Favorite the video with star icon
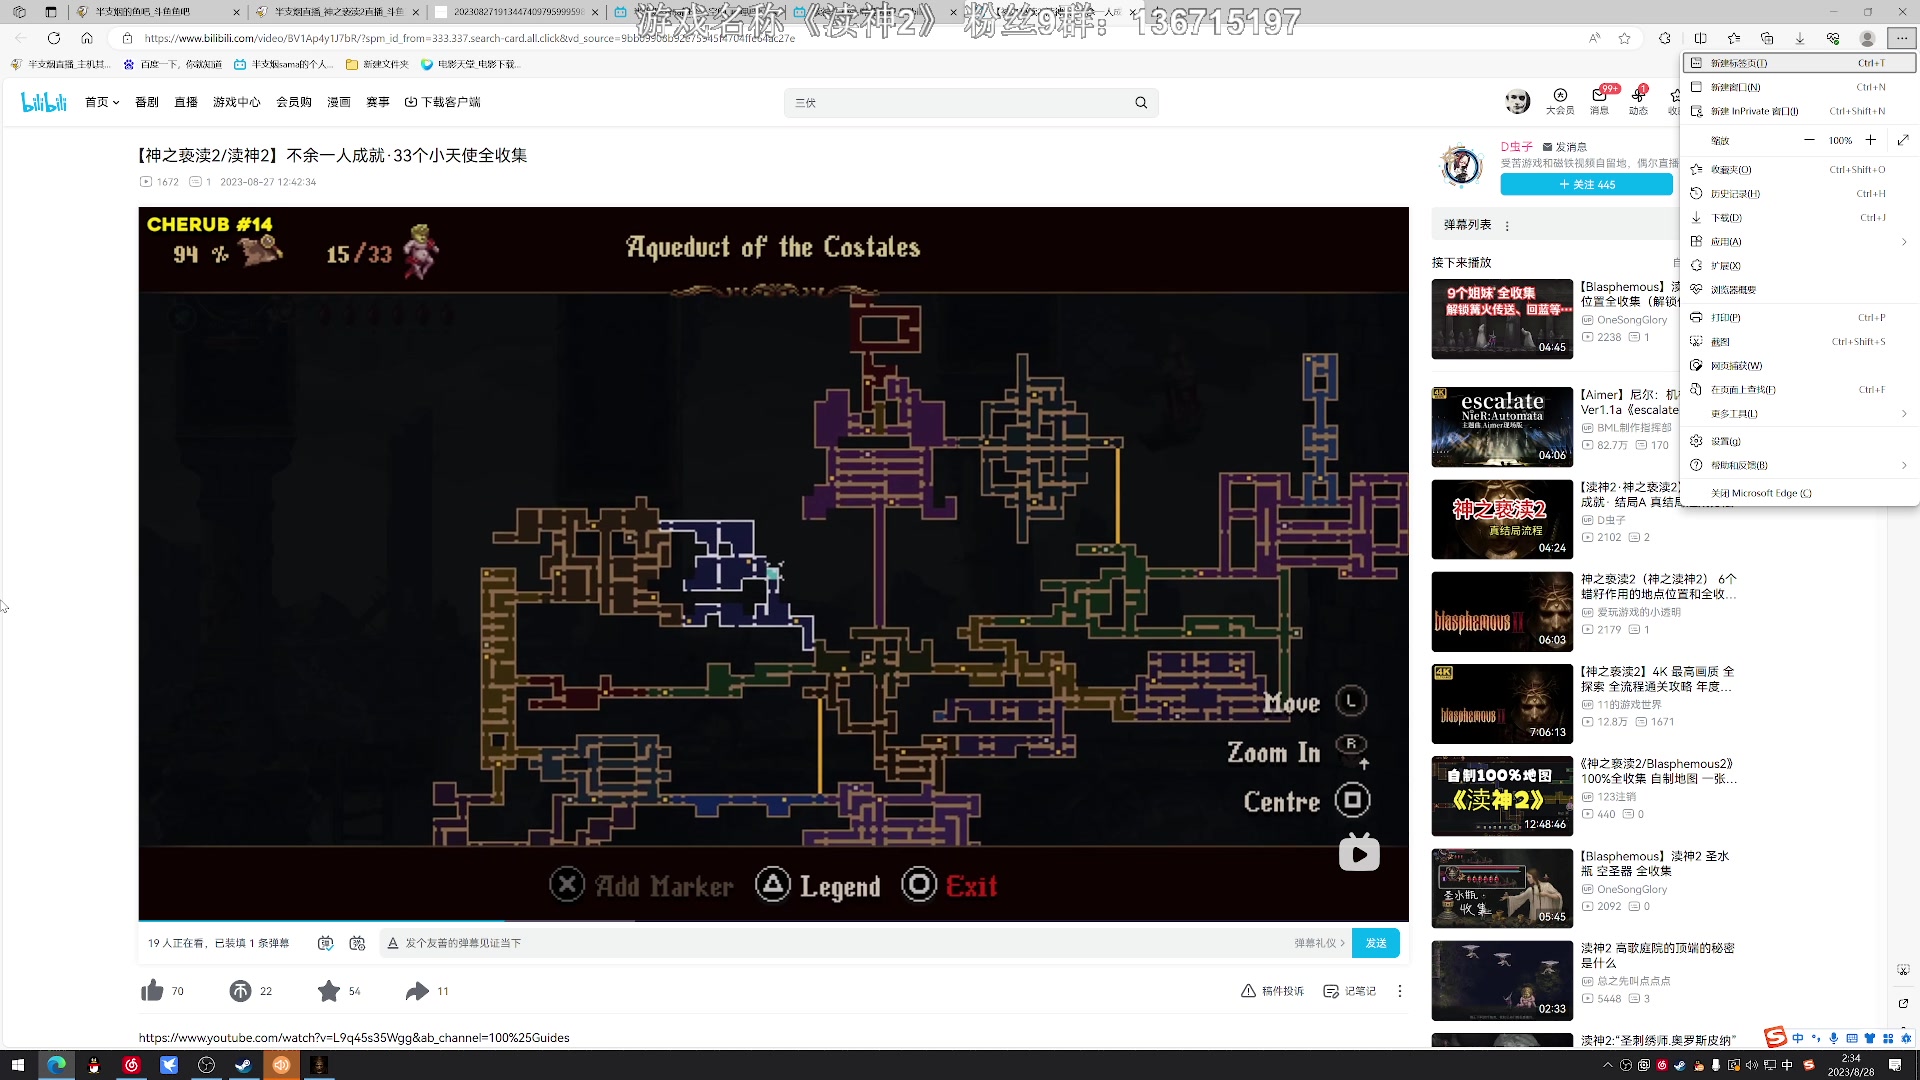The image size is (1920, 1080). click(x=329, y=991)
